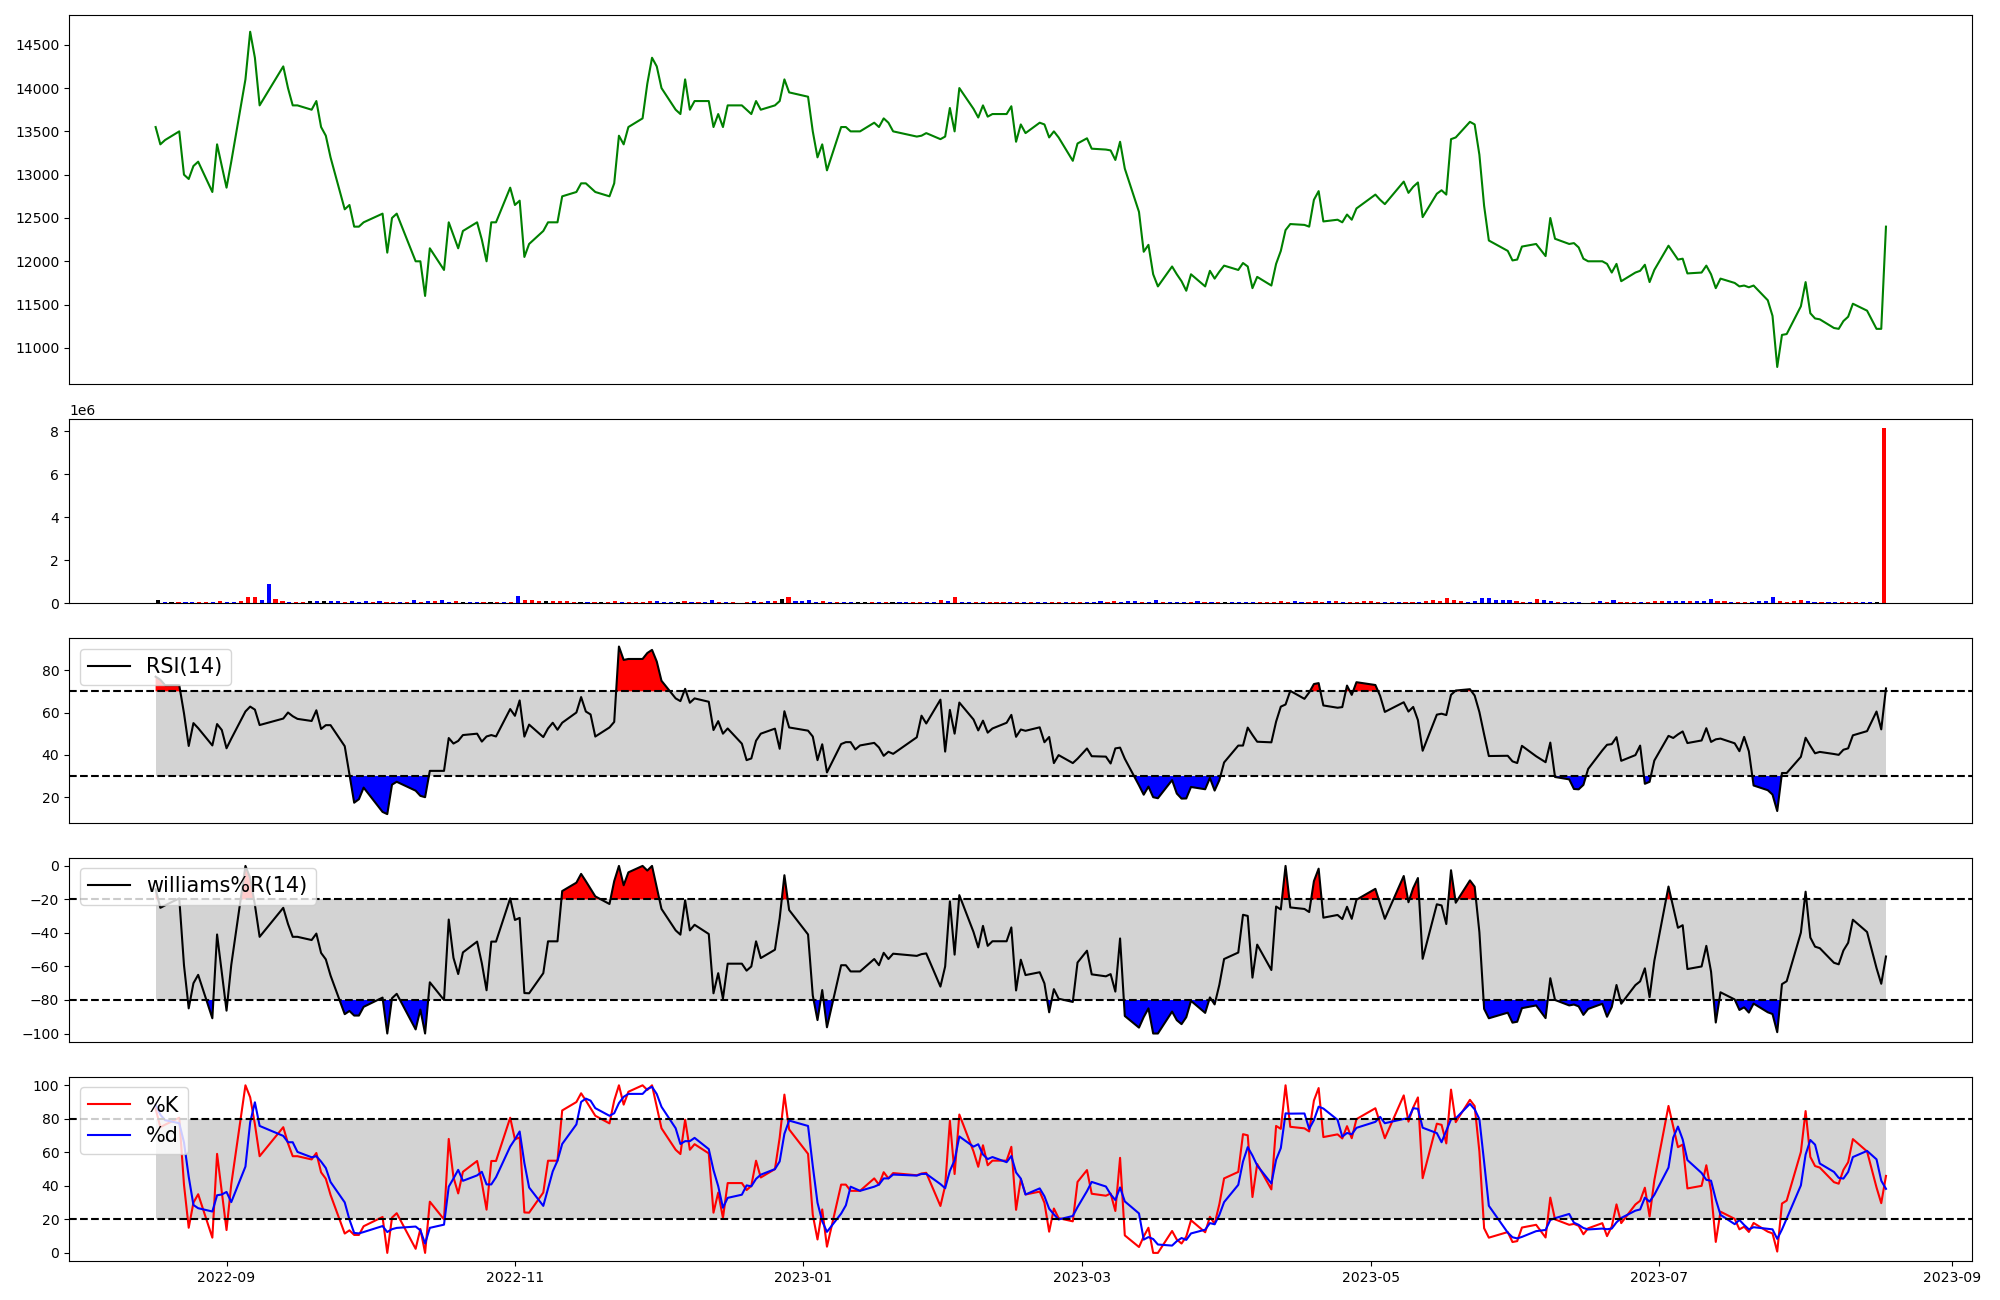
Task: Click the williams%R(14) legend label
Action: coord(227,885)
